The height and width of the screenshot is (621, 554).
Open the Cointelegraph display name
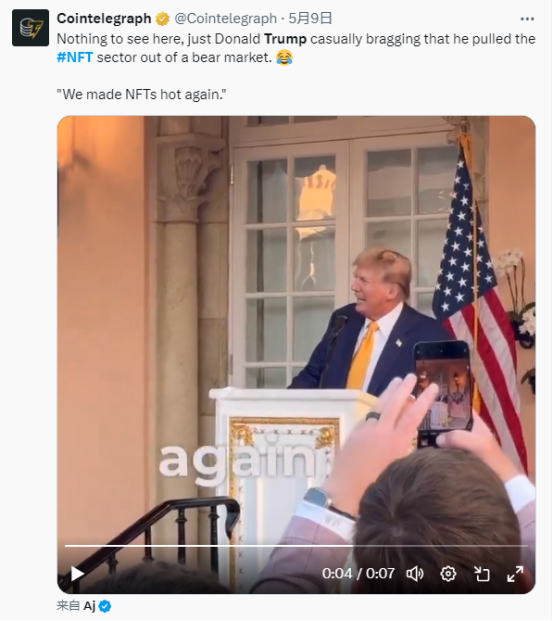click(104, 18)
